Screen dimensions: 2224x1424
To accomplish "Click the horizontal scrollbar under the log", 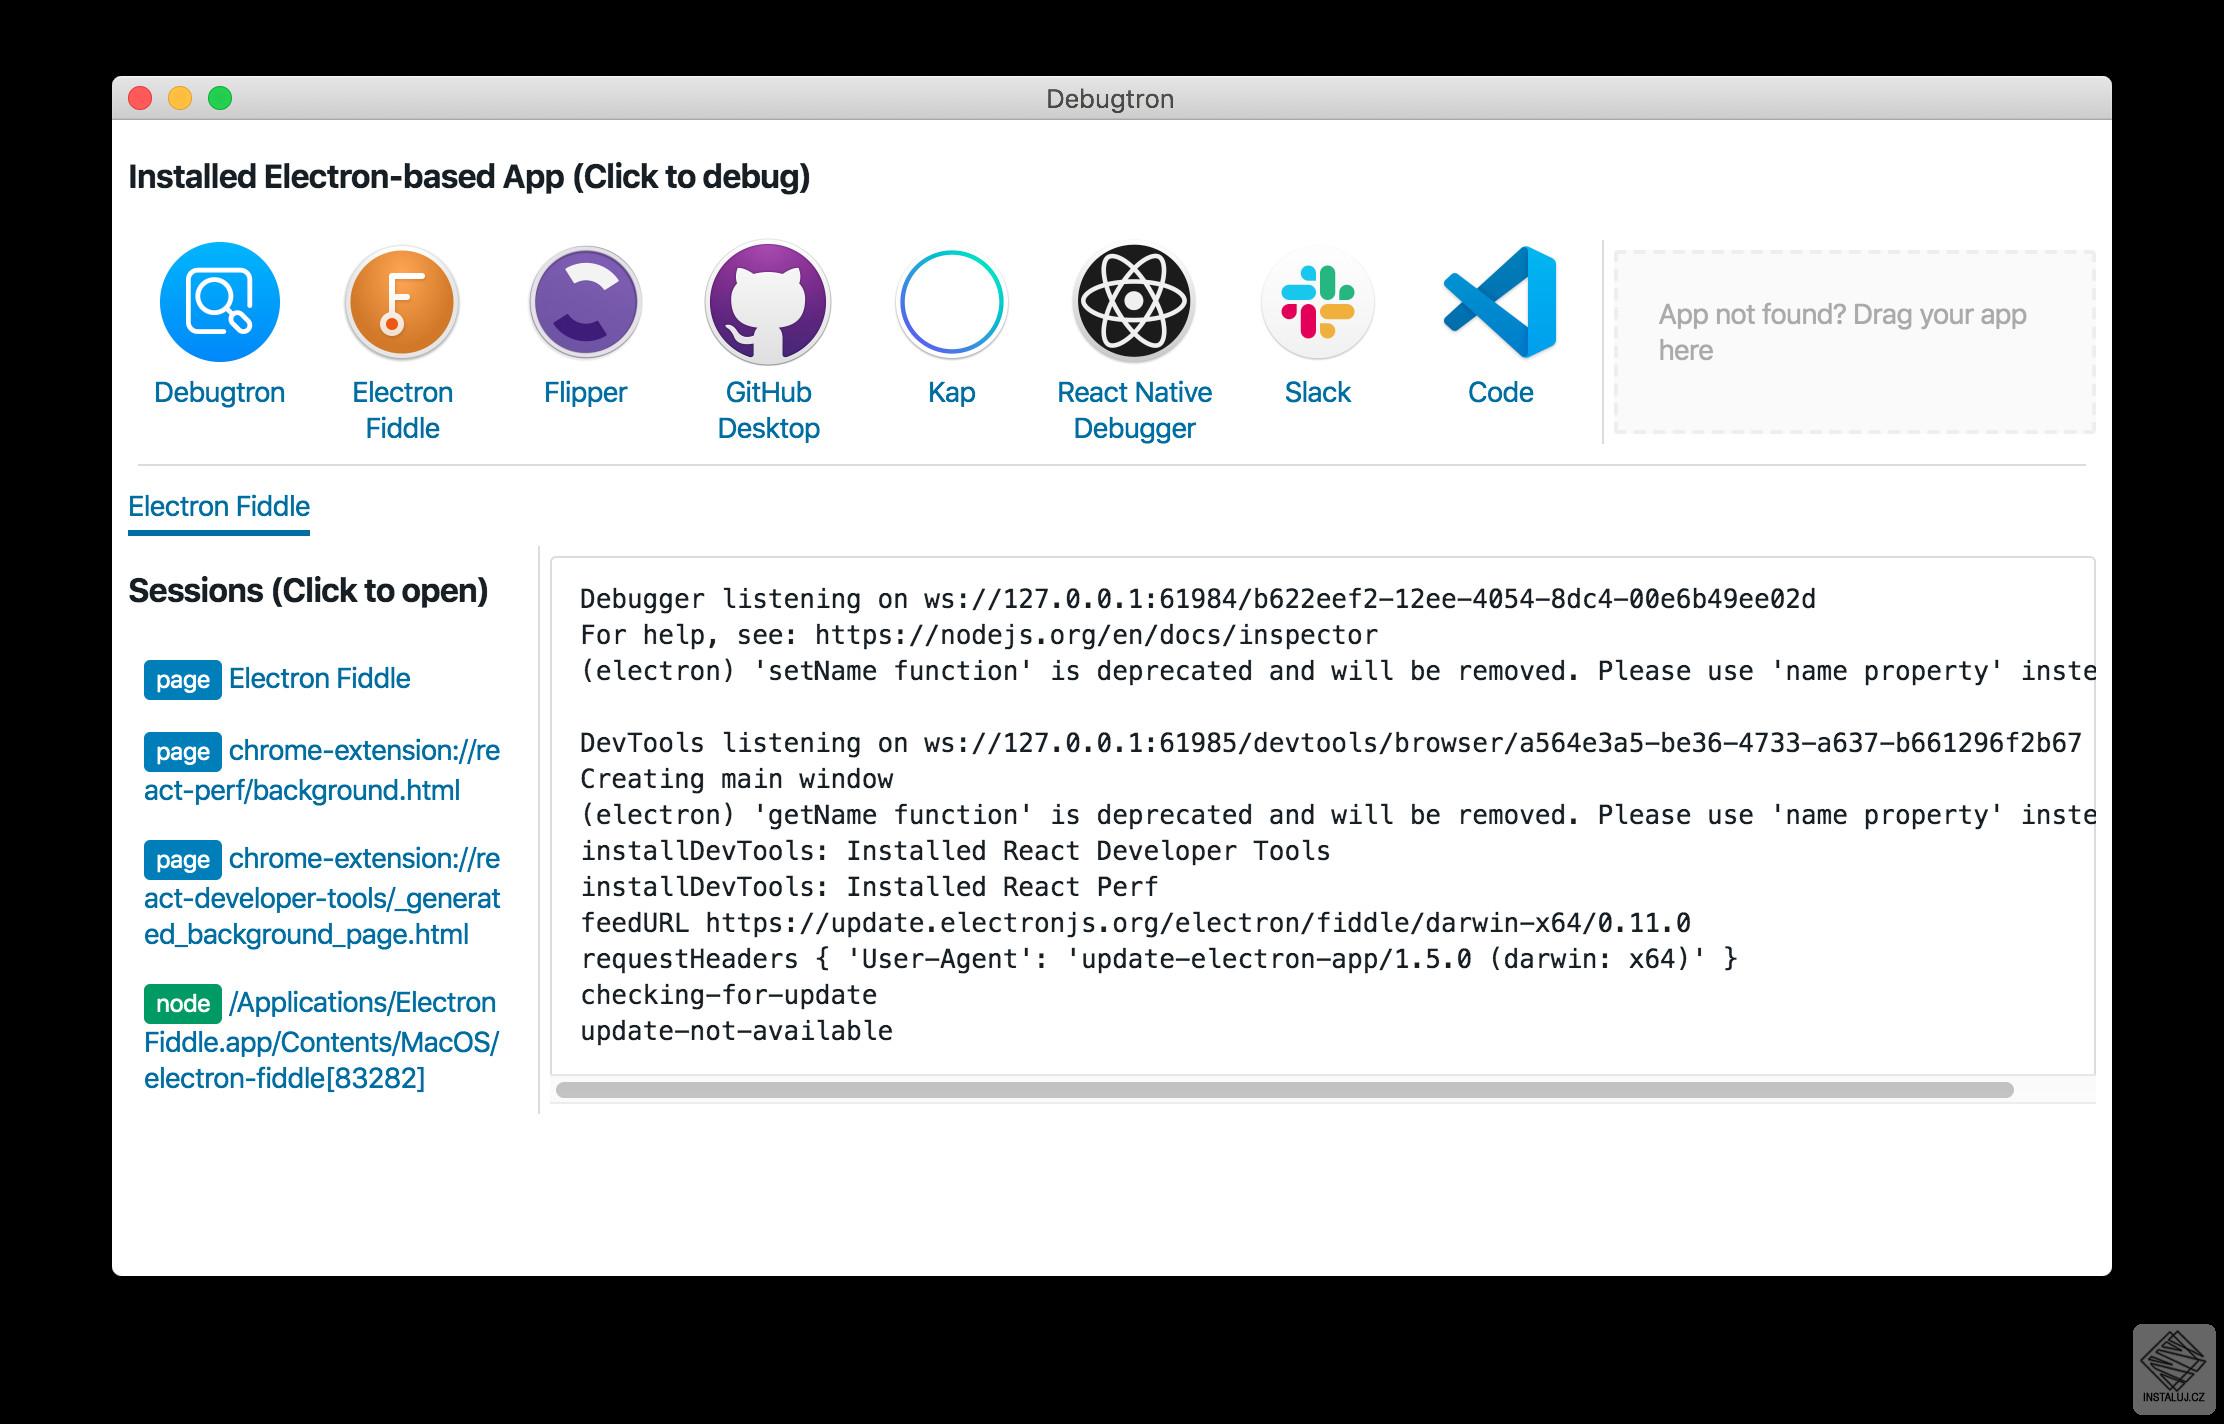I will (x=1284, y=1090).
